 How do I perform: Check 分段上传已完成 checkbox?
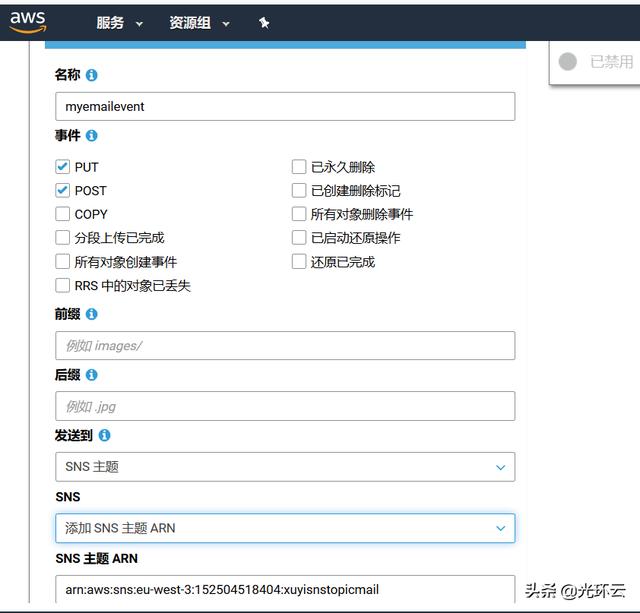(x=62, y=238)
